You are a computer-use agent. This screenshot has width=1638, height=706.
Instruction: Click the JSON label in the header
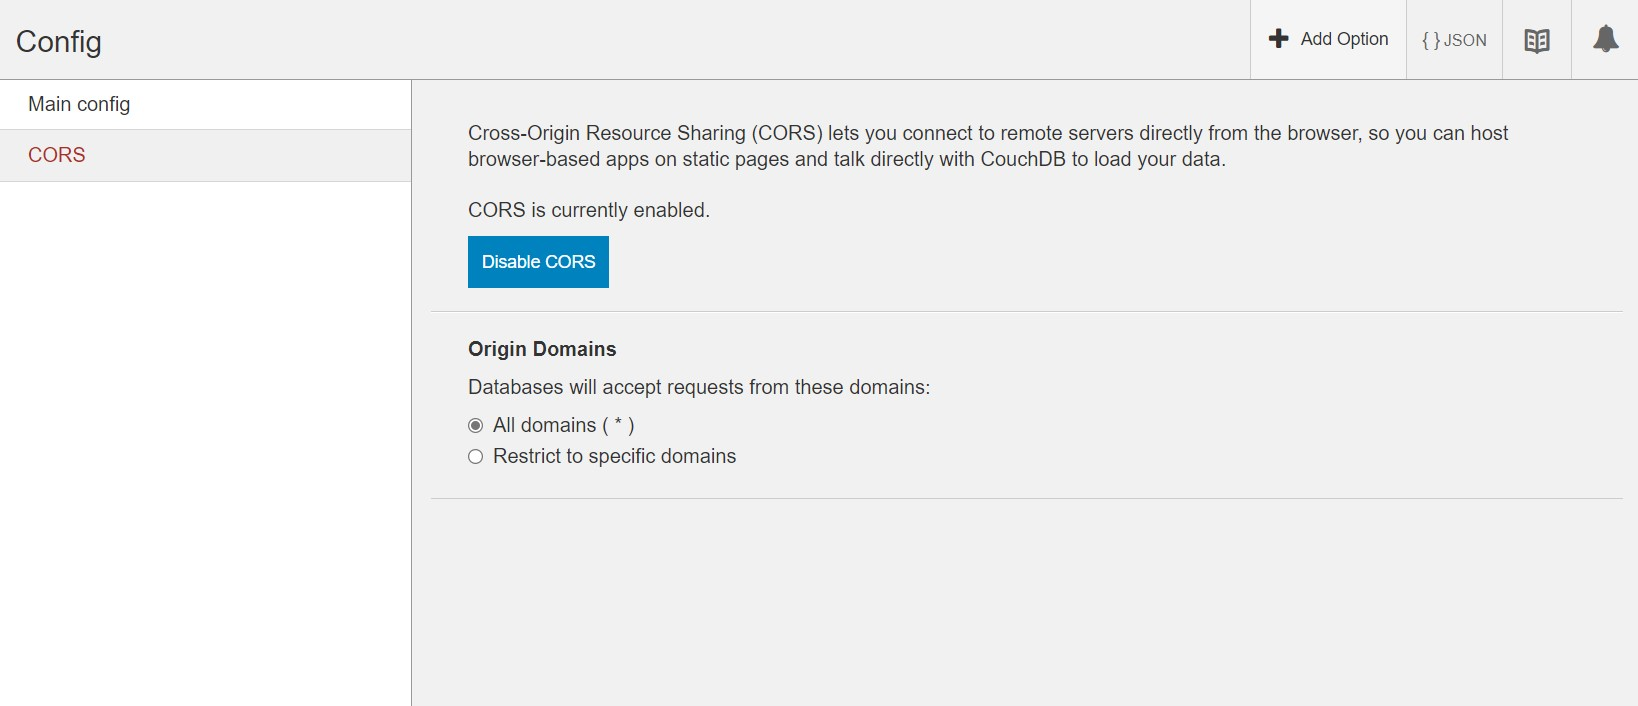pos(1465,40)
